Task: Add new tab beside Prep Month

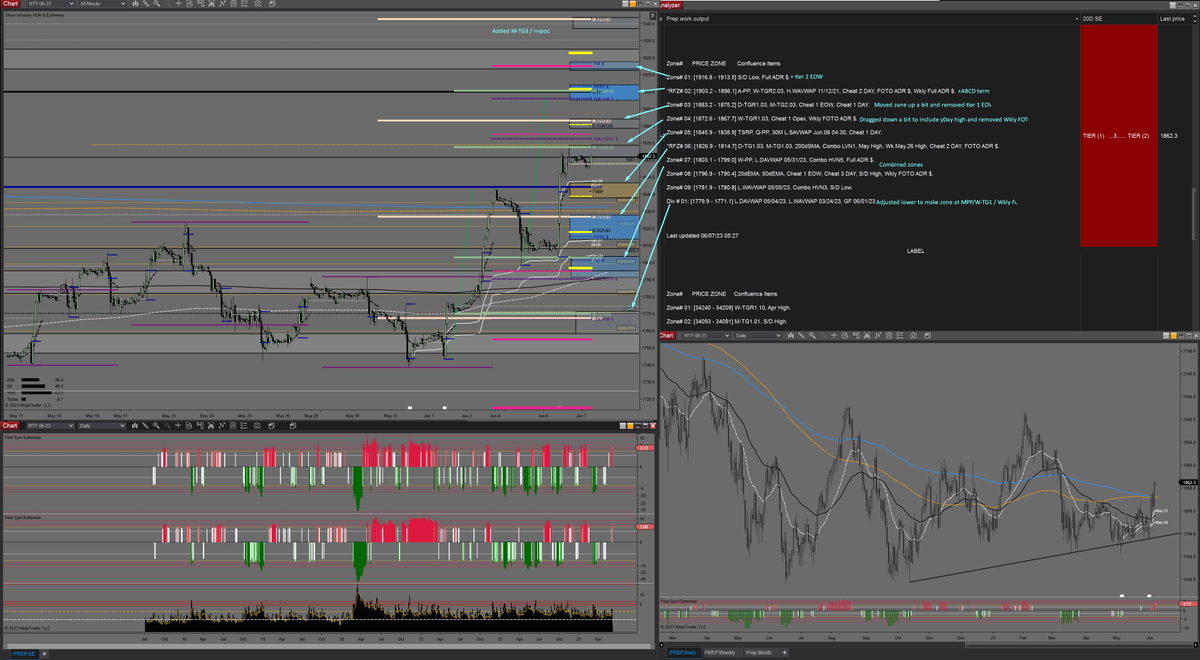Action: click(x=784, y=653)
